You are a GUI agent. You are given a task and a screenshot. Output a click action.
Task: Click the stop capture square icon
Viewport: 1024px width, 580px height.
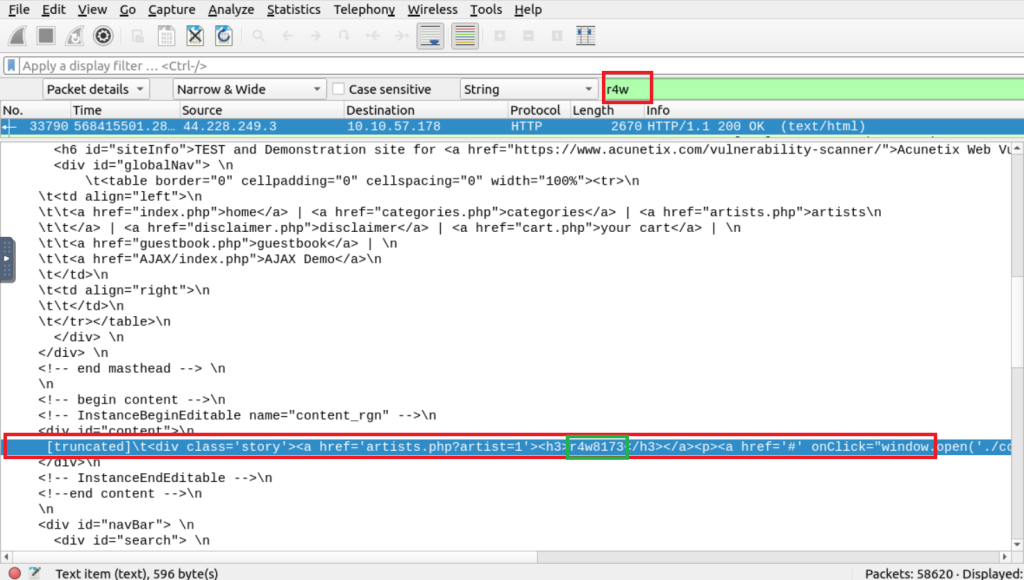point(46,37)
